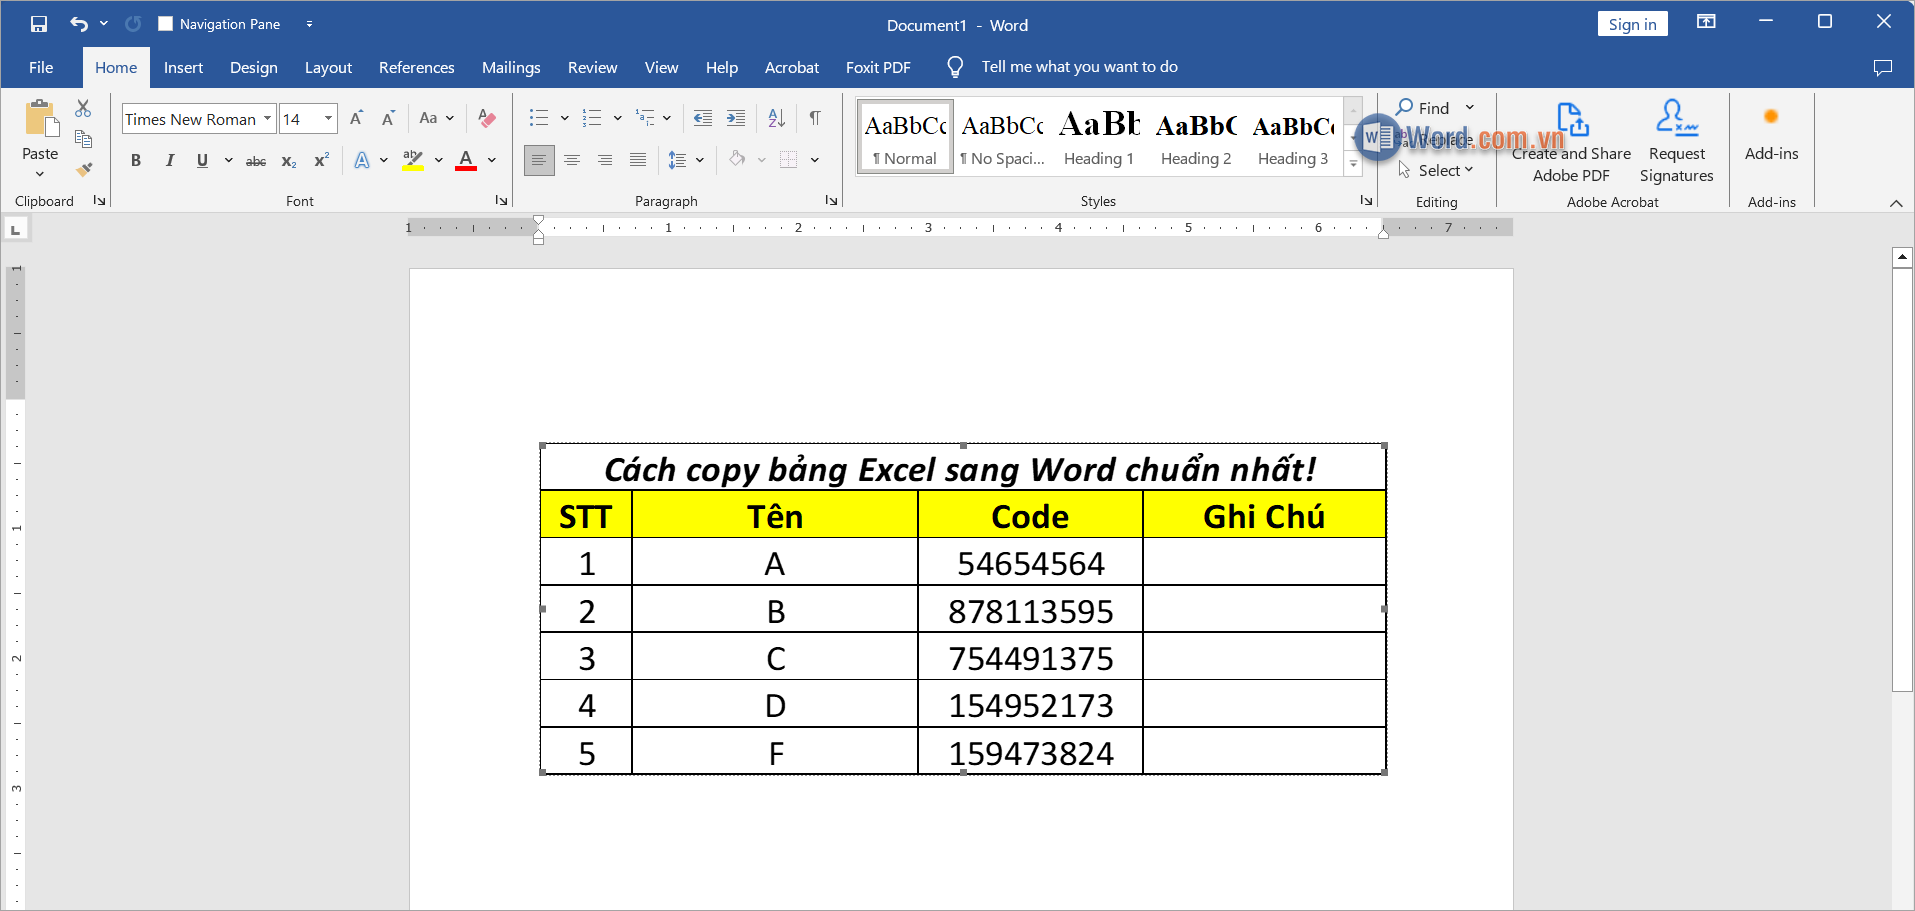The width and height of the screenshot is (1915, 911).
Task: Click the shading paint bucket color
Action: coord(737,160)
